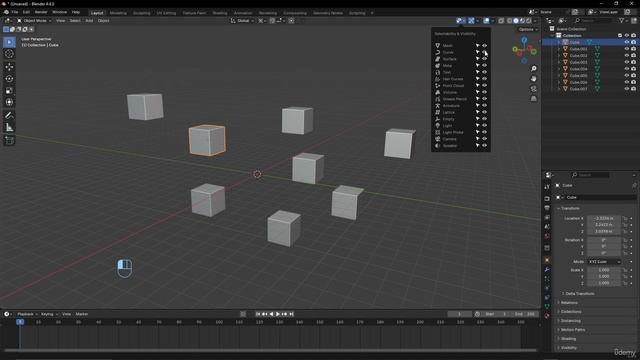Click the Play animation button

[278, 314]
